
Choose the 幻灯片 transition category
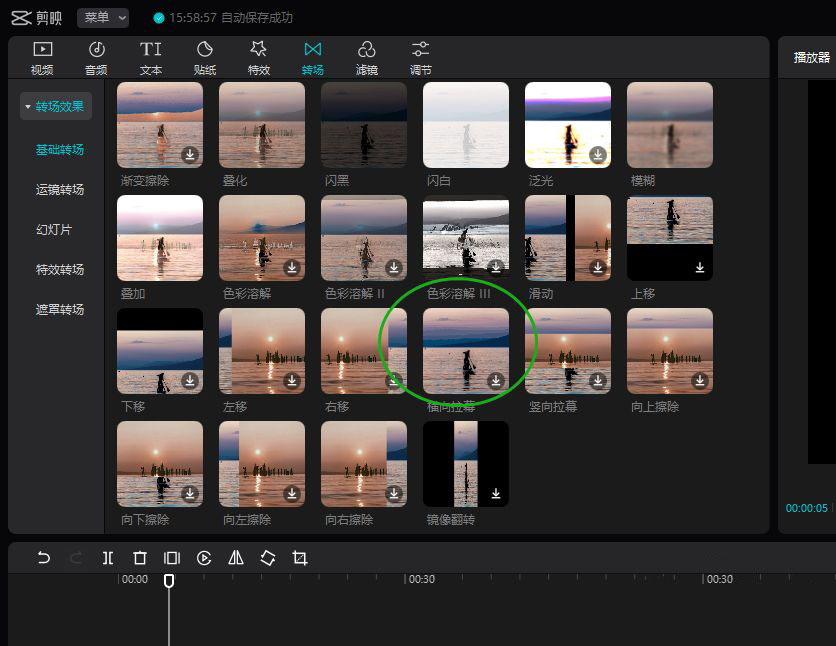click(x=54, y=230)
